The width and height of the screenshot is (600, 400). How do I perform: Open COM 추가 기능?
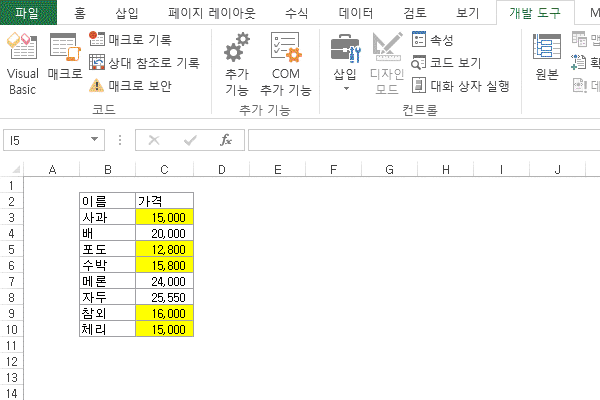pos(285,64)
